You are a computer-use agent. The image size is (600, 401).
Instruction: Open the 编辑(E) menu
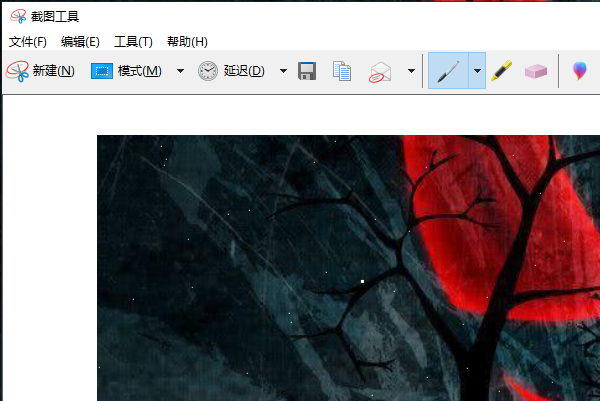coord(80,42)
